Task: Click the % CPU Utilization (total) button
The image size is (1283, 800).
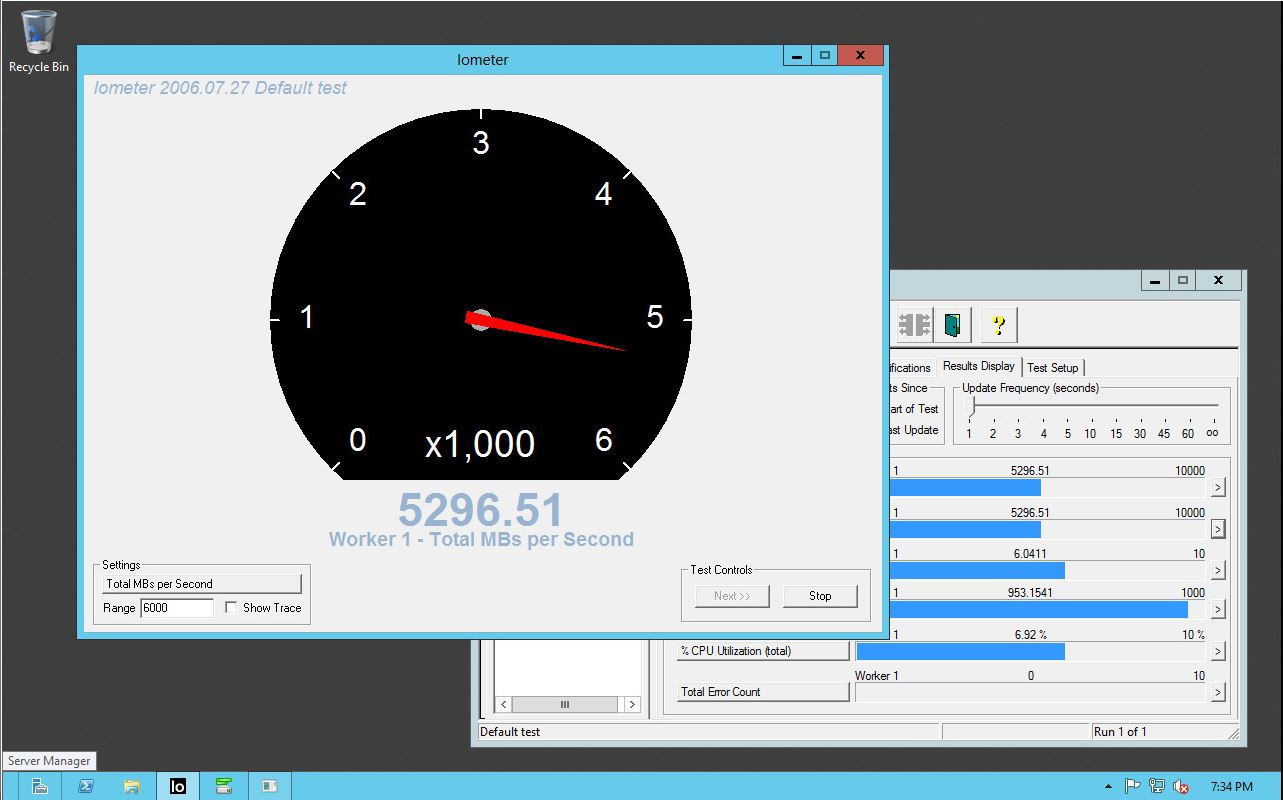Action: pos(763,651)
